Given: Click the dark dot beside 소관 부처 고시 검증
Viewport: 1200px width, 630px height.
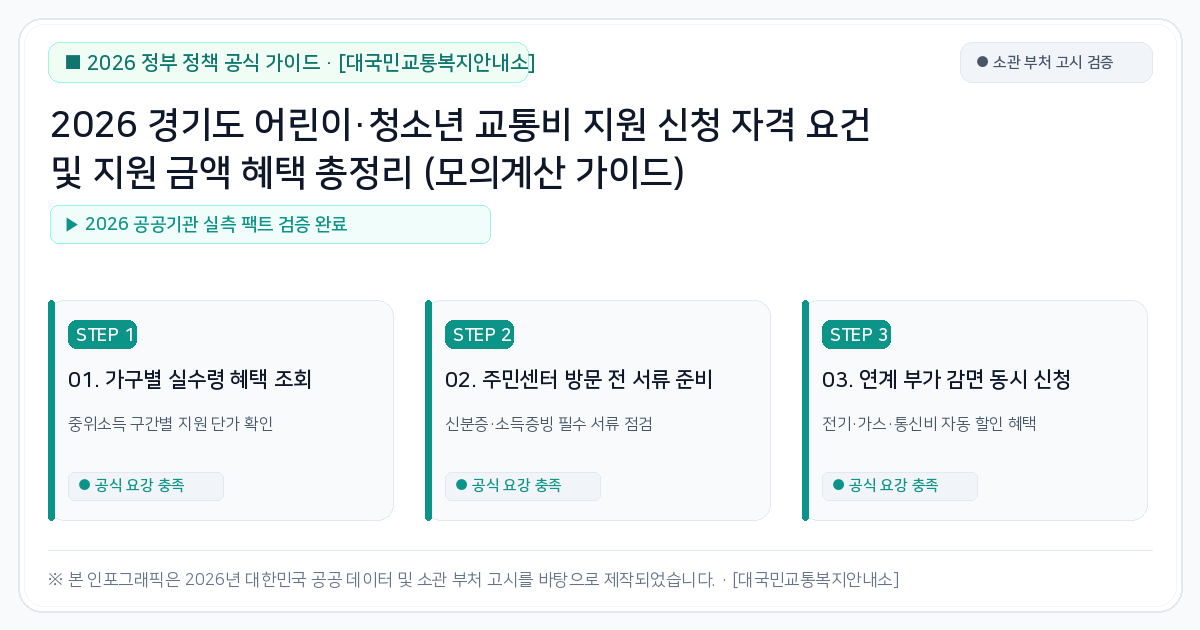Looking at the screenshot, I should click(982, 62).
